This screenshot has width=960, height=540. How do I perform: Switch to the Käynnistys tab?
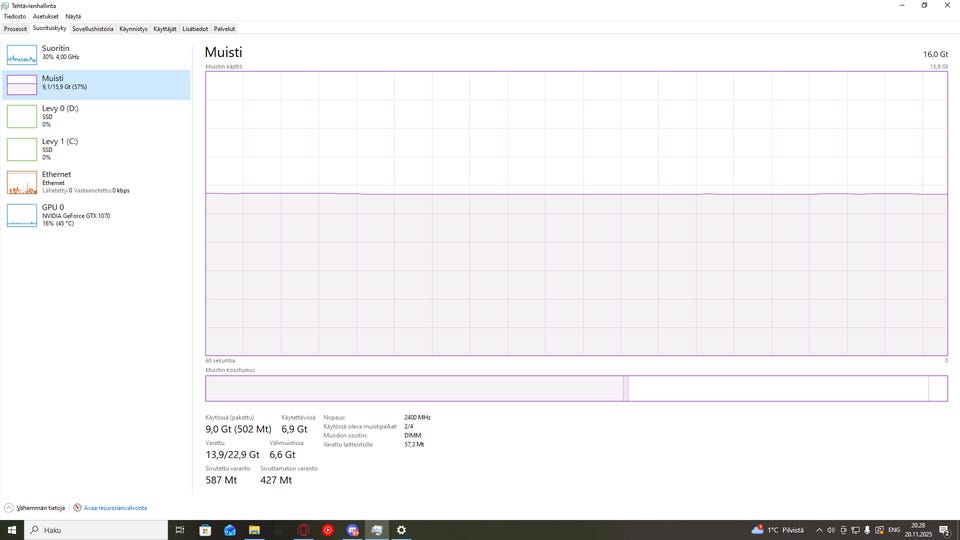click(133, 29)
